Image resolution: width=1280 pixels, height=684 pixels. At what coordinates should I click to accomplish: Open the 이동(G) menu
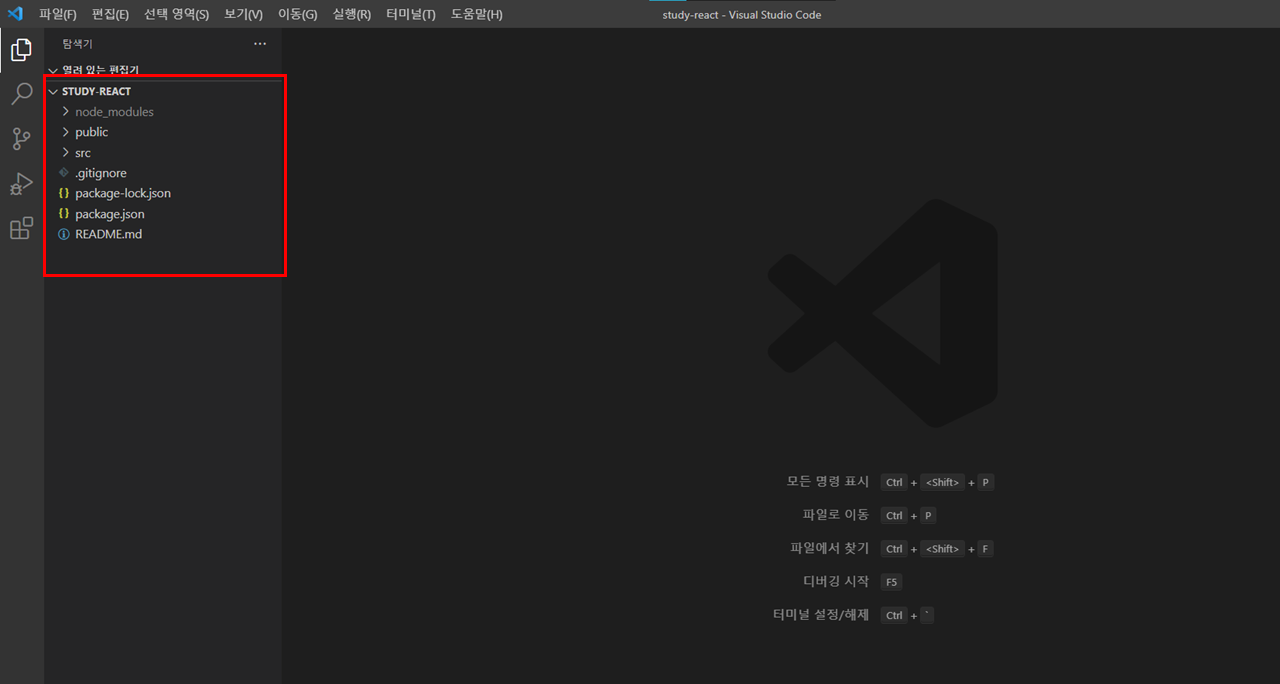(x=297, y=14)
